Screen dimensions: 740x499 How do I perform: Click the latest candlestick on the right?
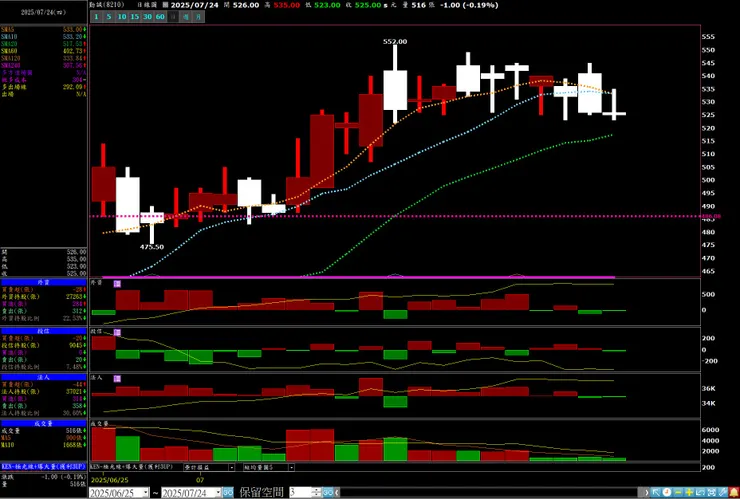614,113
